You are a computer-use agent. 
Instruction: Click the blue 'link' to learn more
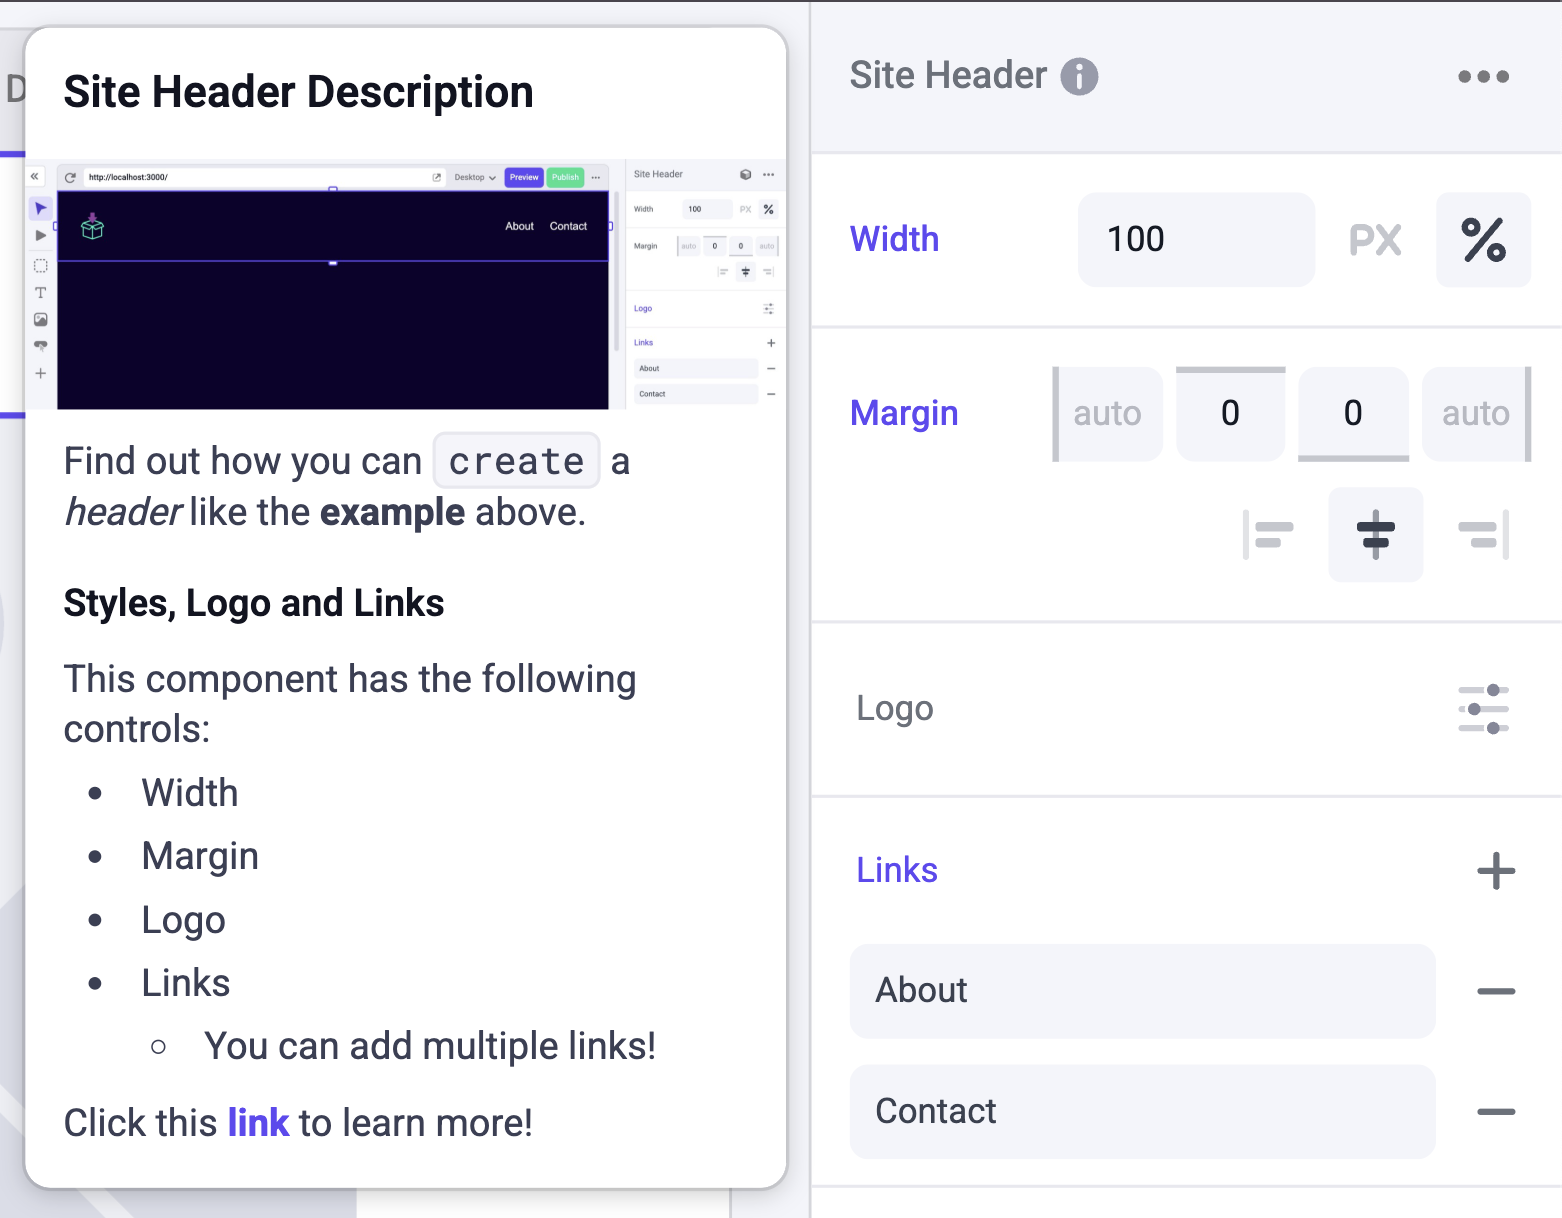tap(258, 1122)
